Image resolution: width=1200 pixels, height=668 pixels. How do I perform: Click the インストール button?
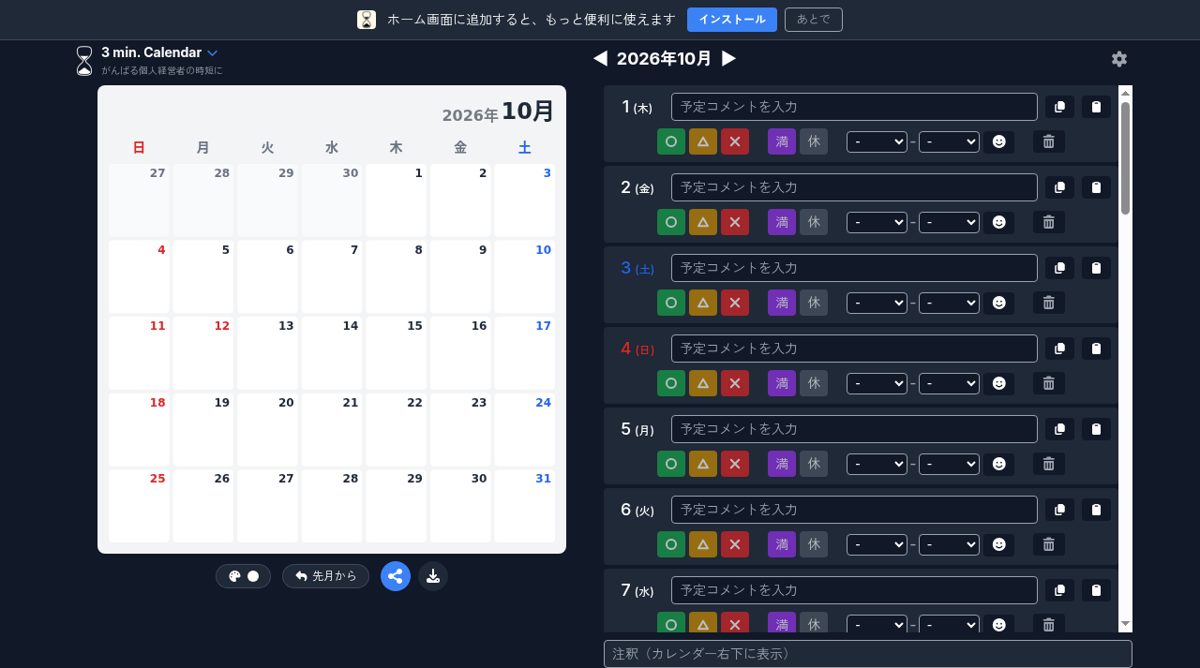click(732, 20)
